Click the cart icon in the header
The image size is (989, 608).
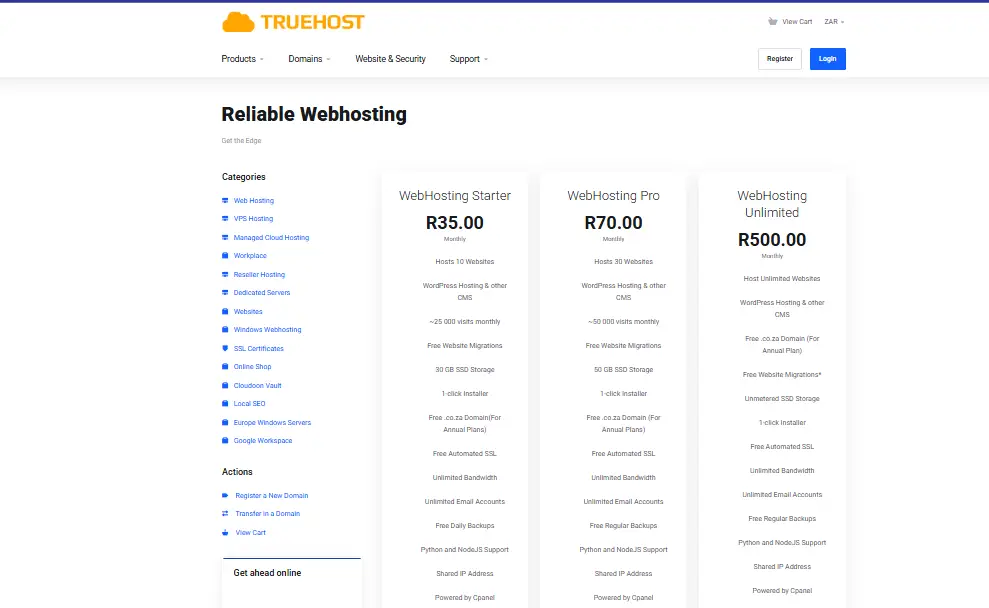[771, 21]
